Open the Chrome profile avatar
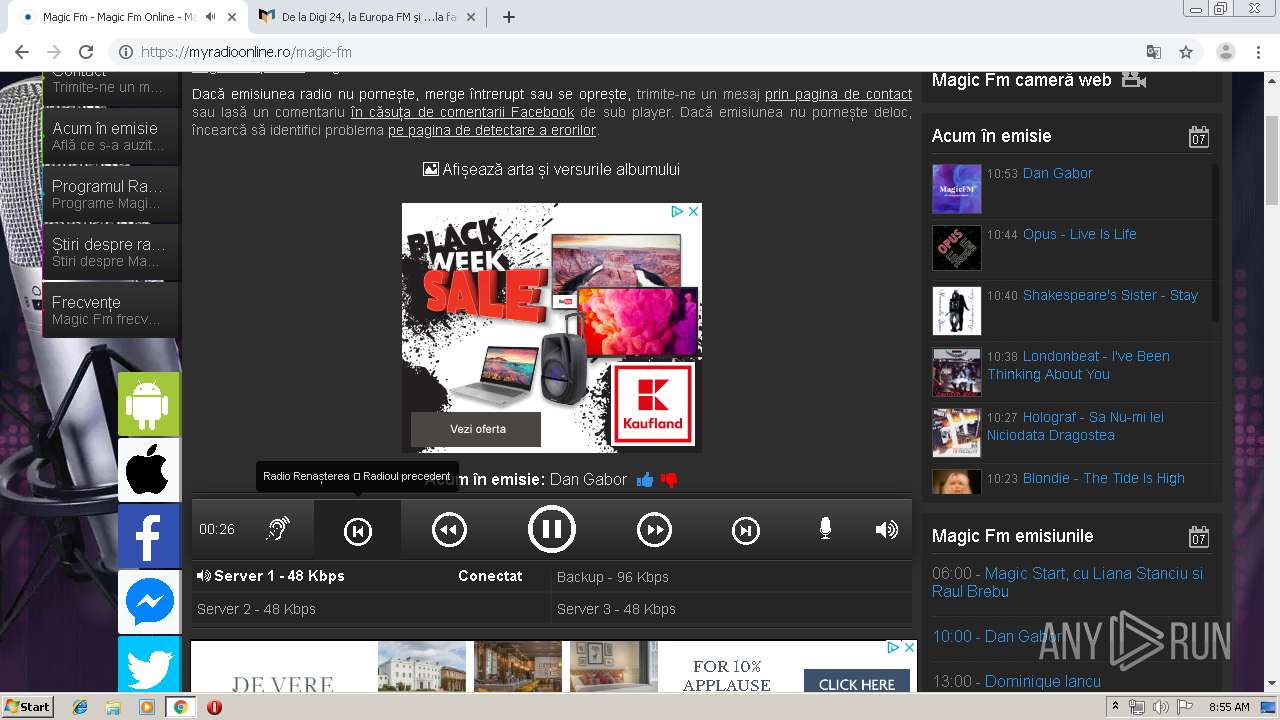This screenshot has width=1280, height=720. 1226,52
